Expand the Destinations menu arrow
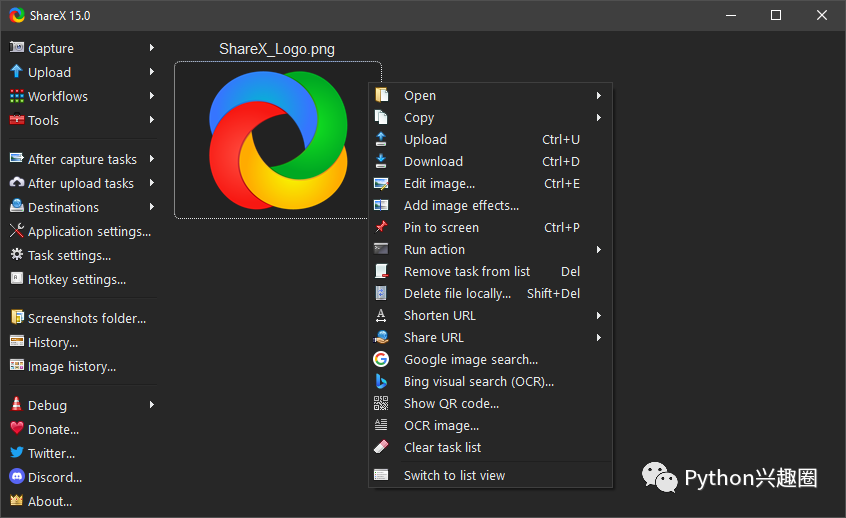 pos(152,207)
